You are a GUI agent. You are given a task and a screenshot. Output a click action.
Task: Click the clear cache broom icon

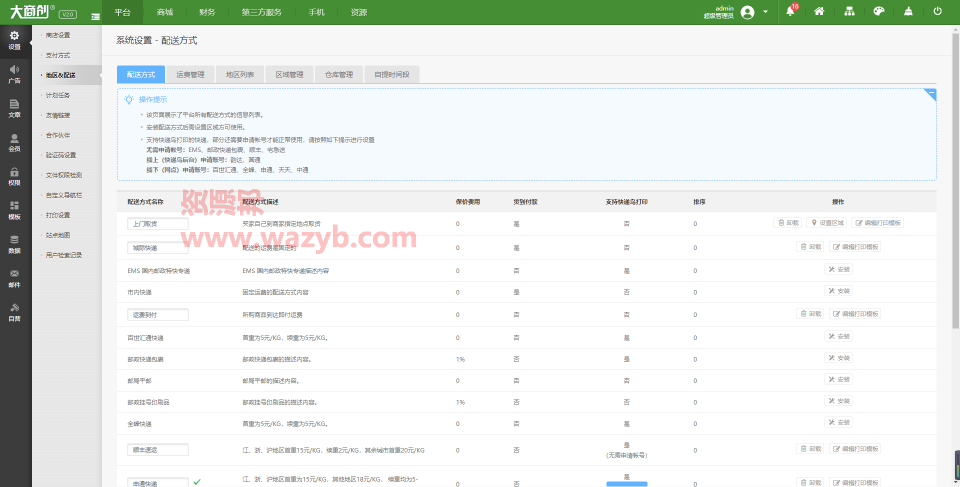(x=908, y=11)
